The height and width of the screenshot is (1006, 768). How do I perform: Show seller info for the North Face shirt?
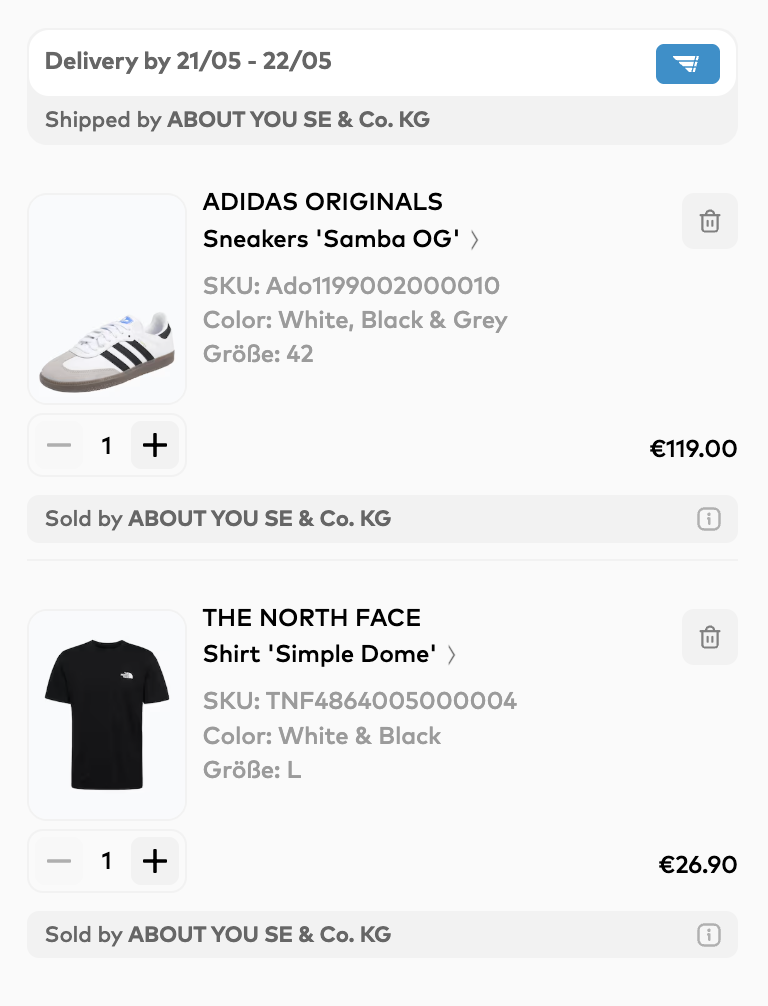(708, 935)
